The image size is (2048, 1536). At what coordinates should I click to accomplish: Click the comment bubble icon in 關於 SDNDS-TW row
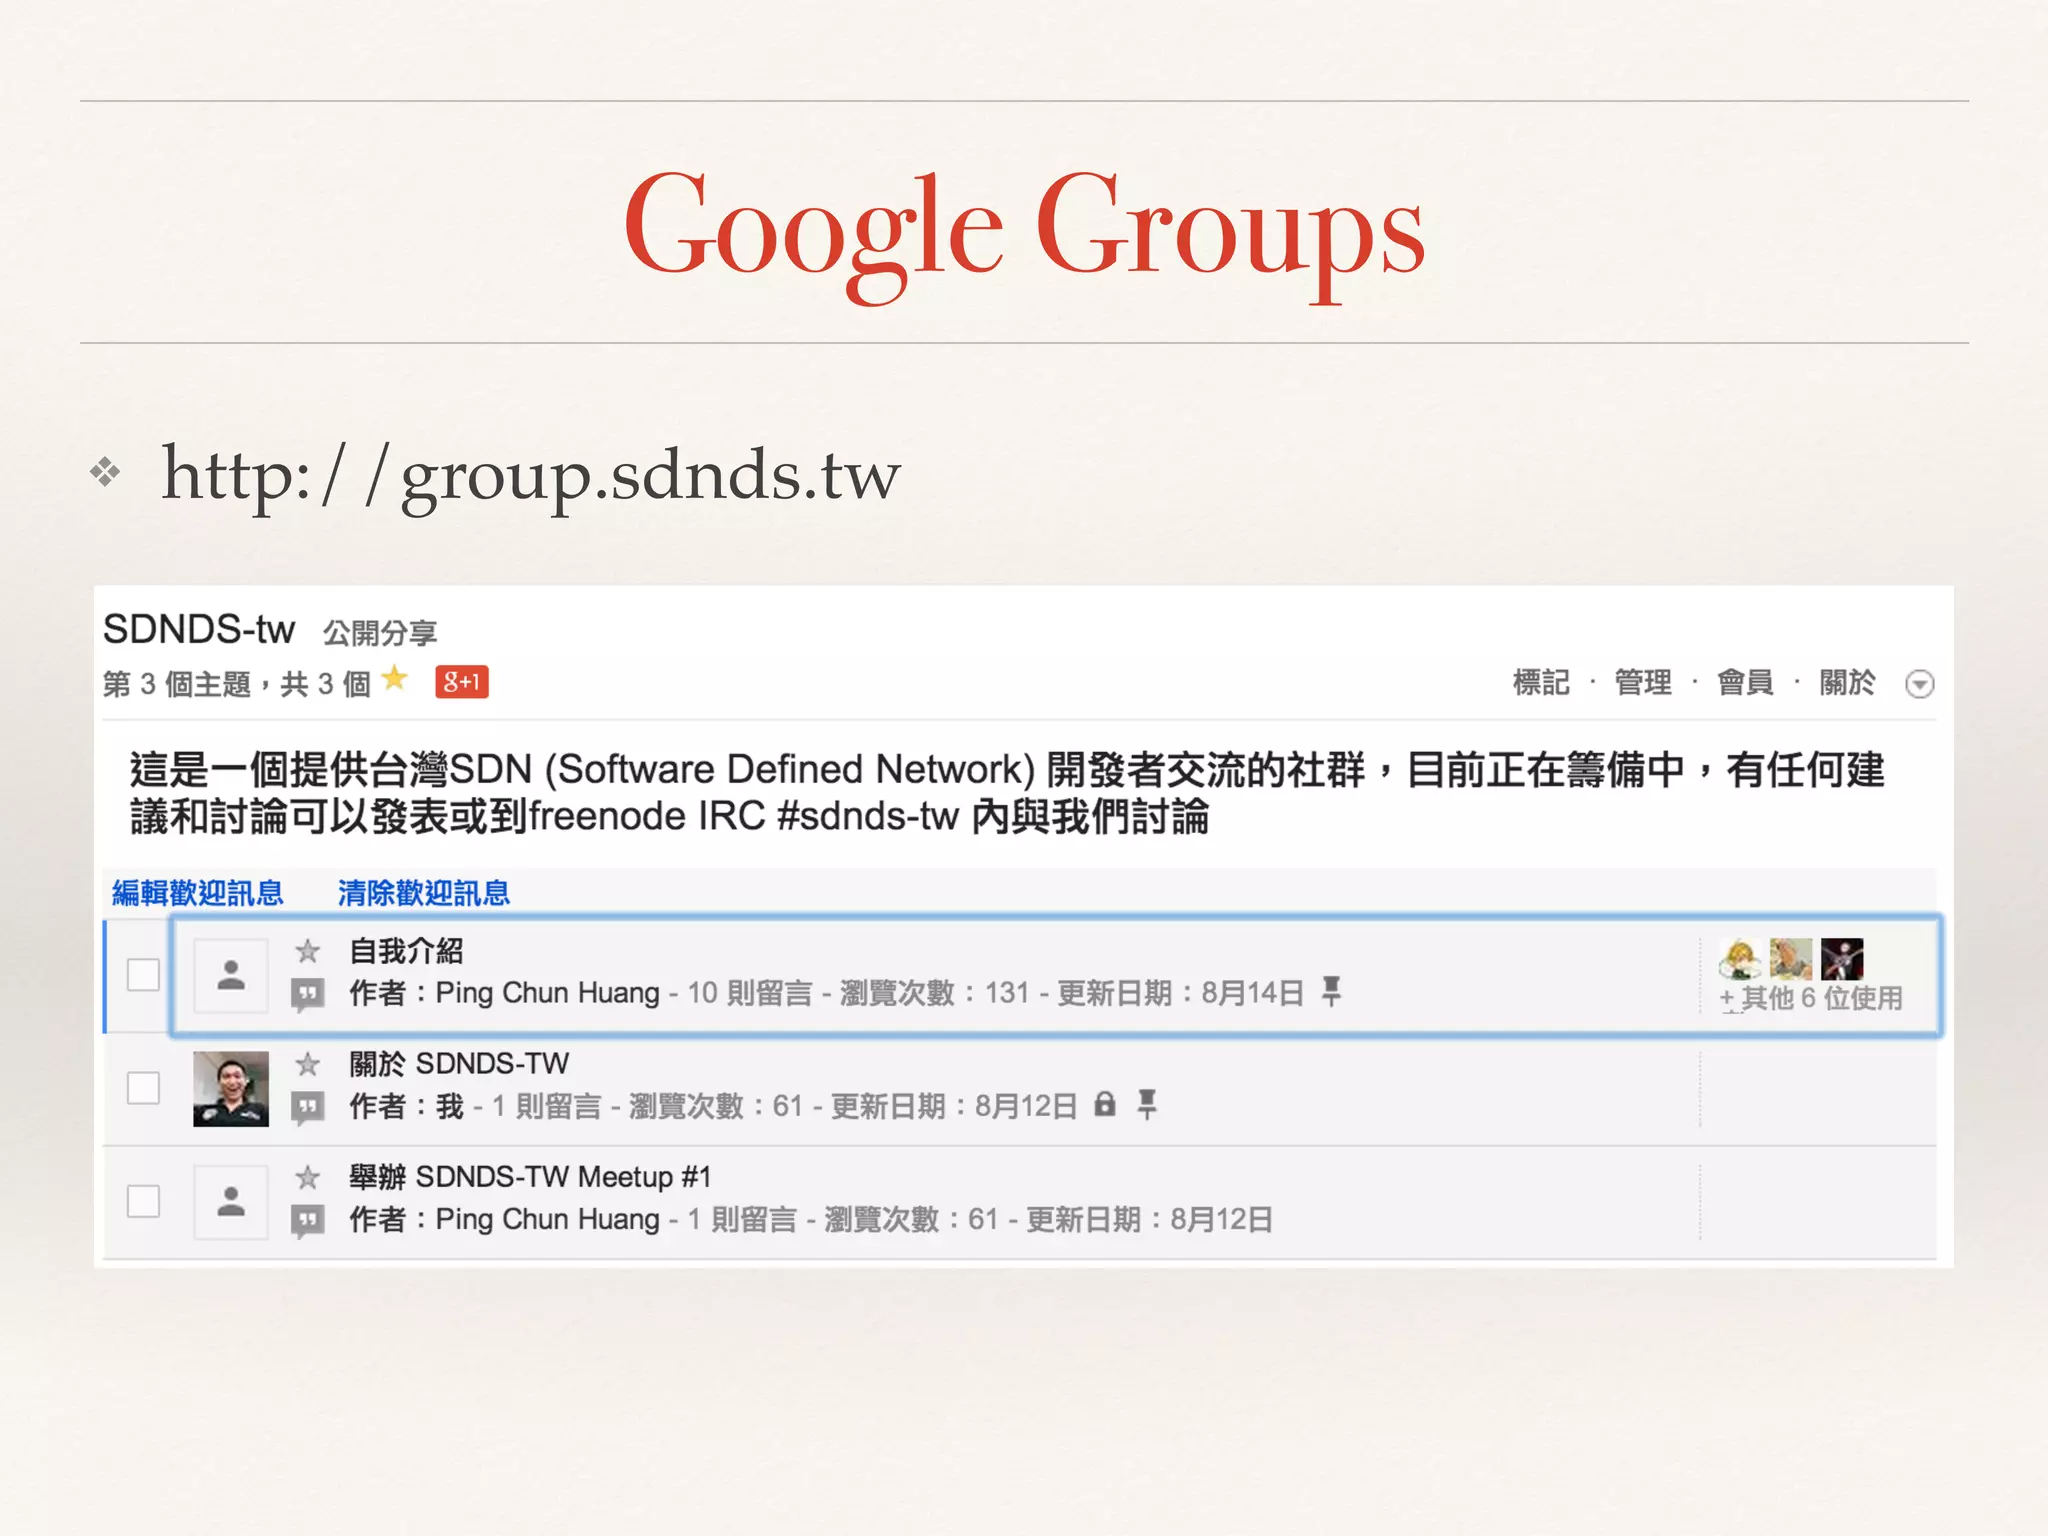point(308,1108)
